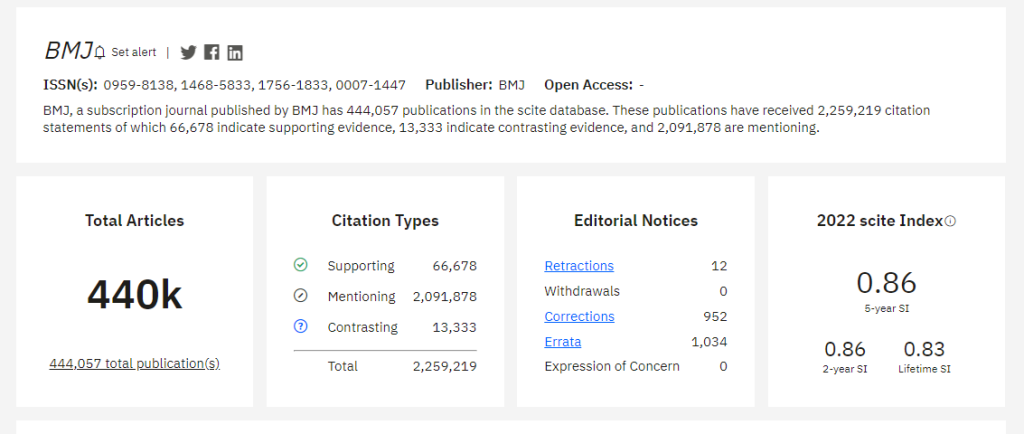Viewport: 1024px width, 434px height.
Task: Click the BMJ journal title
Action: pos(68,50)
